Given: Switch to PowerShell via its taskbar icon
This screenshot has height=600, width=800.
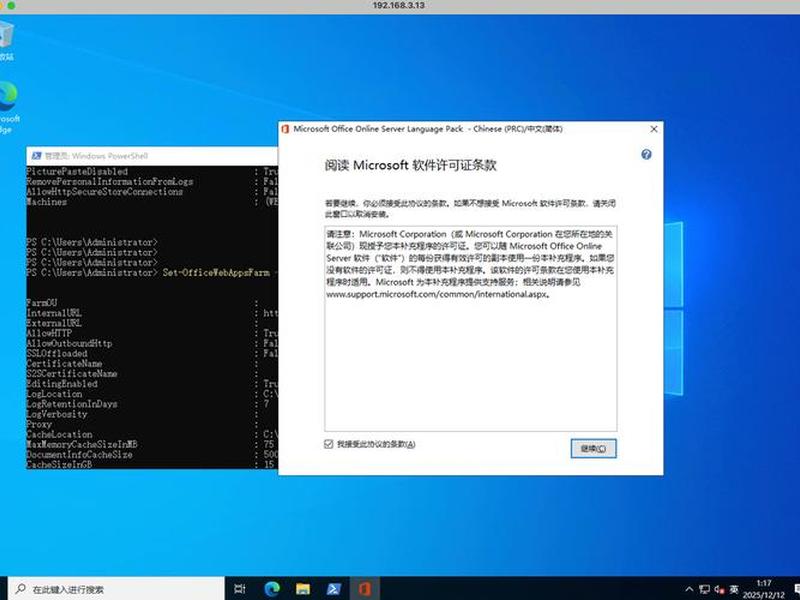Looking at the screenshot, I should (334, 589).
